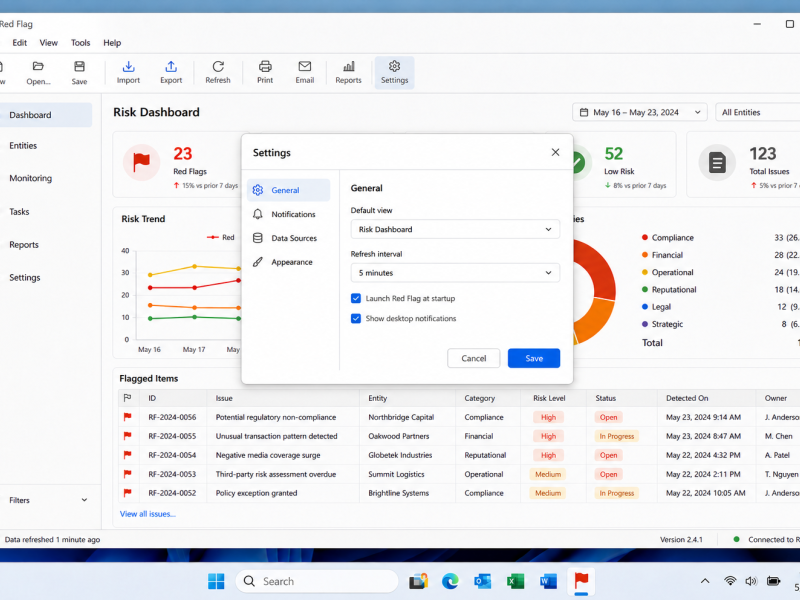Click the volume icon in system tray
800x600 pixels.
[x=751, y=581]
